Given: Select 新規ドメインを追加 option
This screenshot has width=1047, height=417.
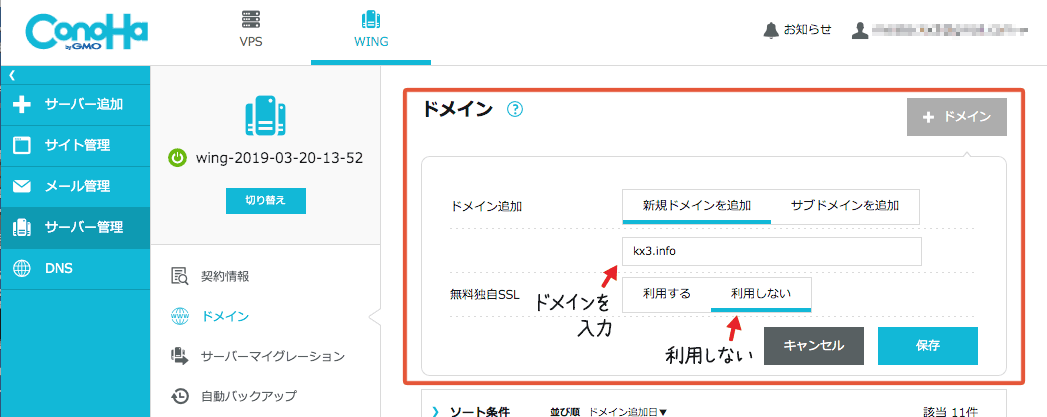Looking at the screenshot, I should (x=696, y=205).
